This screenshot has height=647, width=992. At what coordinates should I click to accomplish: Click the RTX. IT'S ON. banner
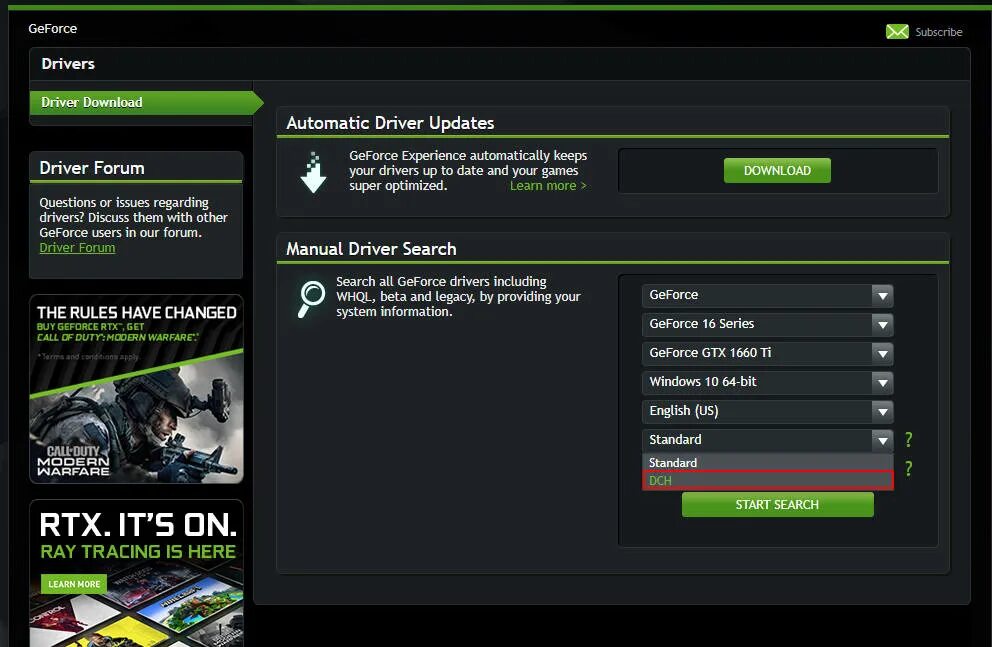click(x=137, y=573)
